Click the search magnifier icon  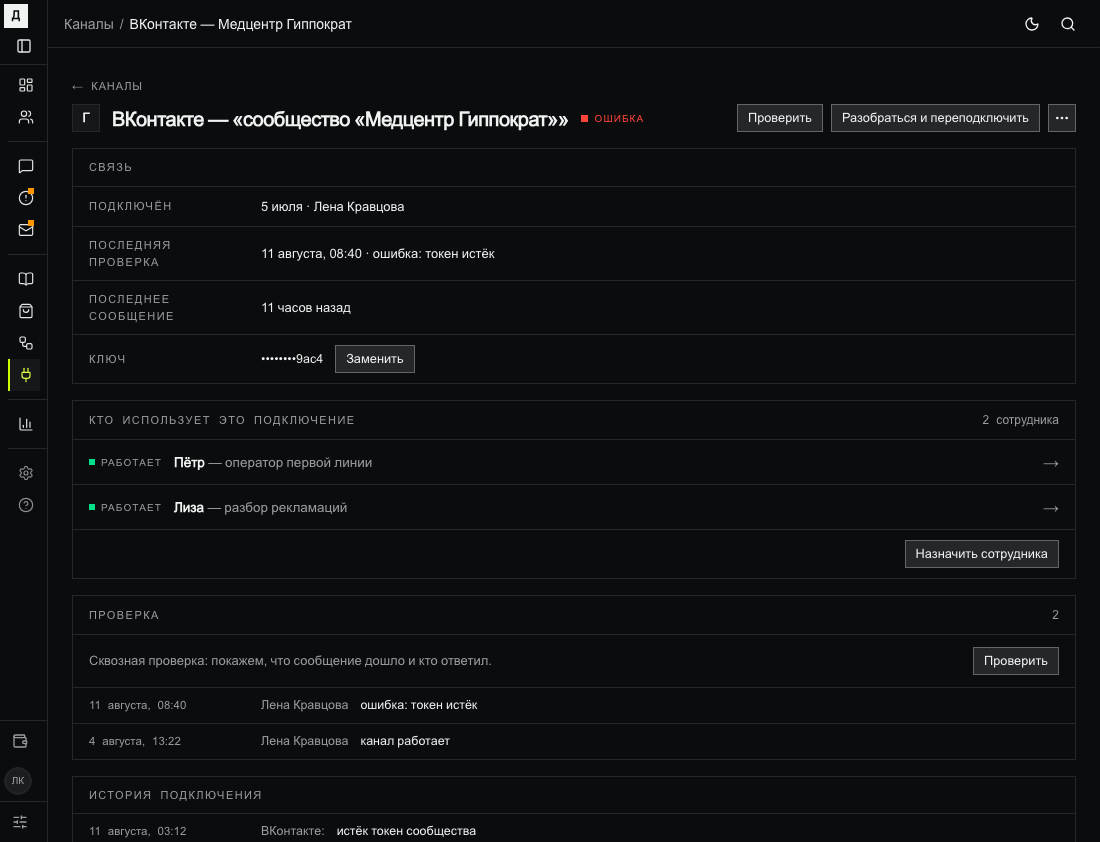(x=1068, y=24)
